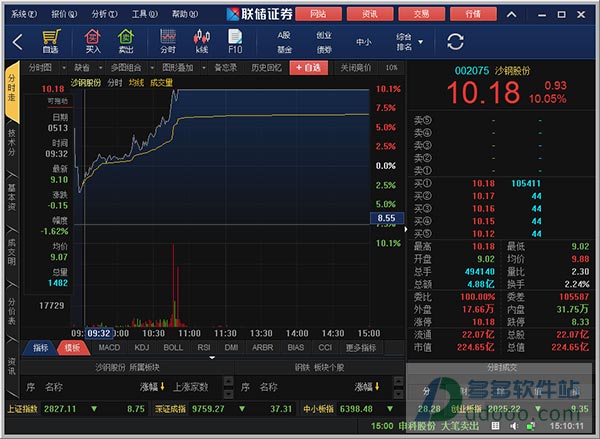Click the red 资讯 button
Screen dimensions: 600x439
(370, 14)
